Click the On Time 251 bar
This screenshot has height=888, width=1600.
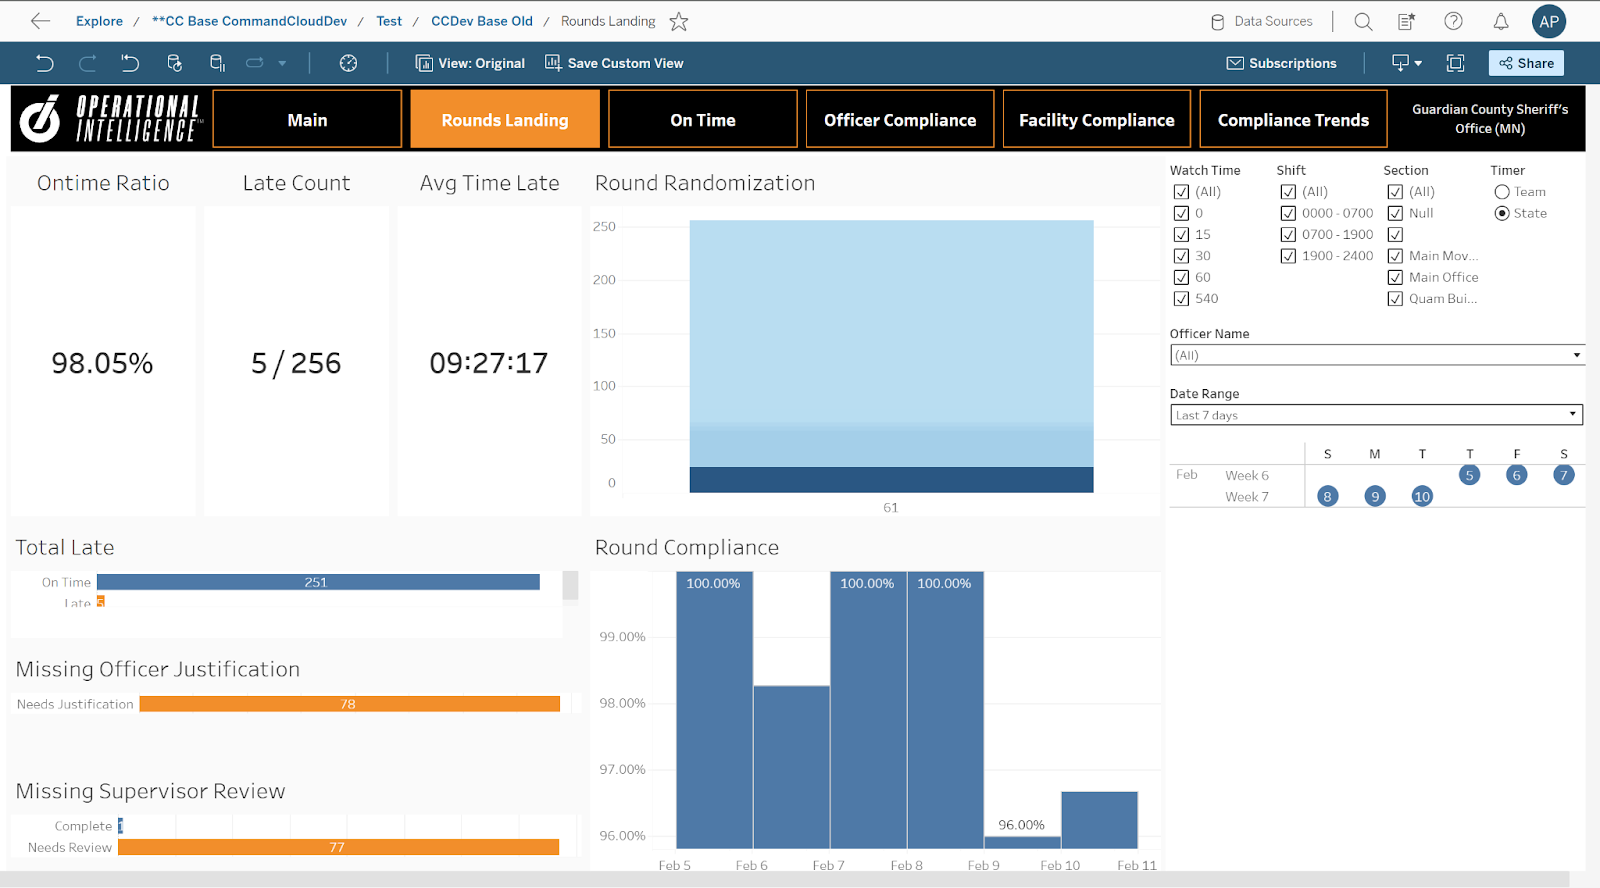click(318, 582)
